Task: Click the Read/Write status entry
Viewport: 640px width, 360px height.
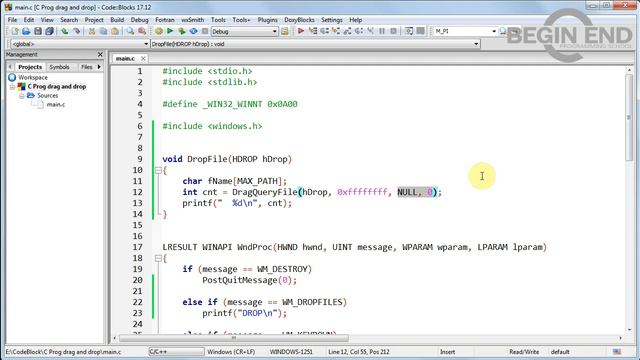Action: pos(524,351)
